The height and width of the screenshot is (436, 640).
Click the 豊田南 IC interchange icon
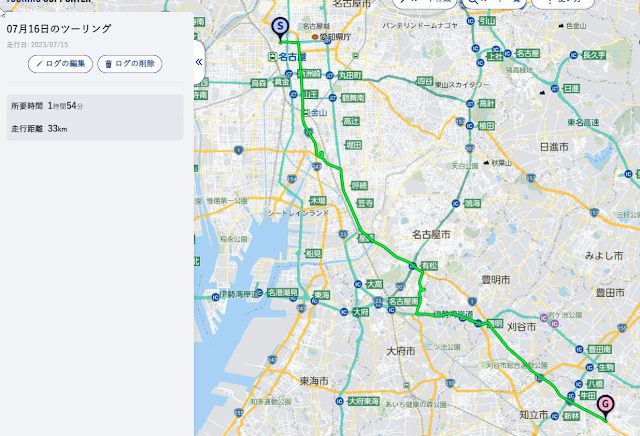(x=579, y=349)
